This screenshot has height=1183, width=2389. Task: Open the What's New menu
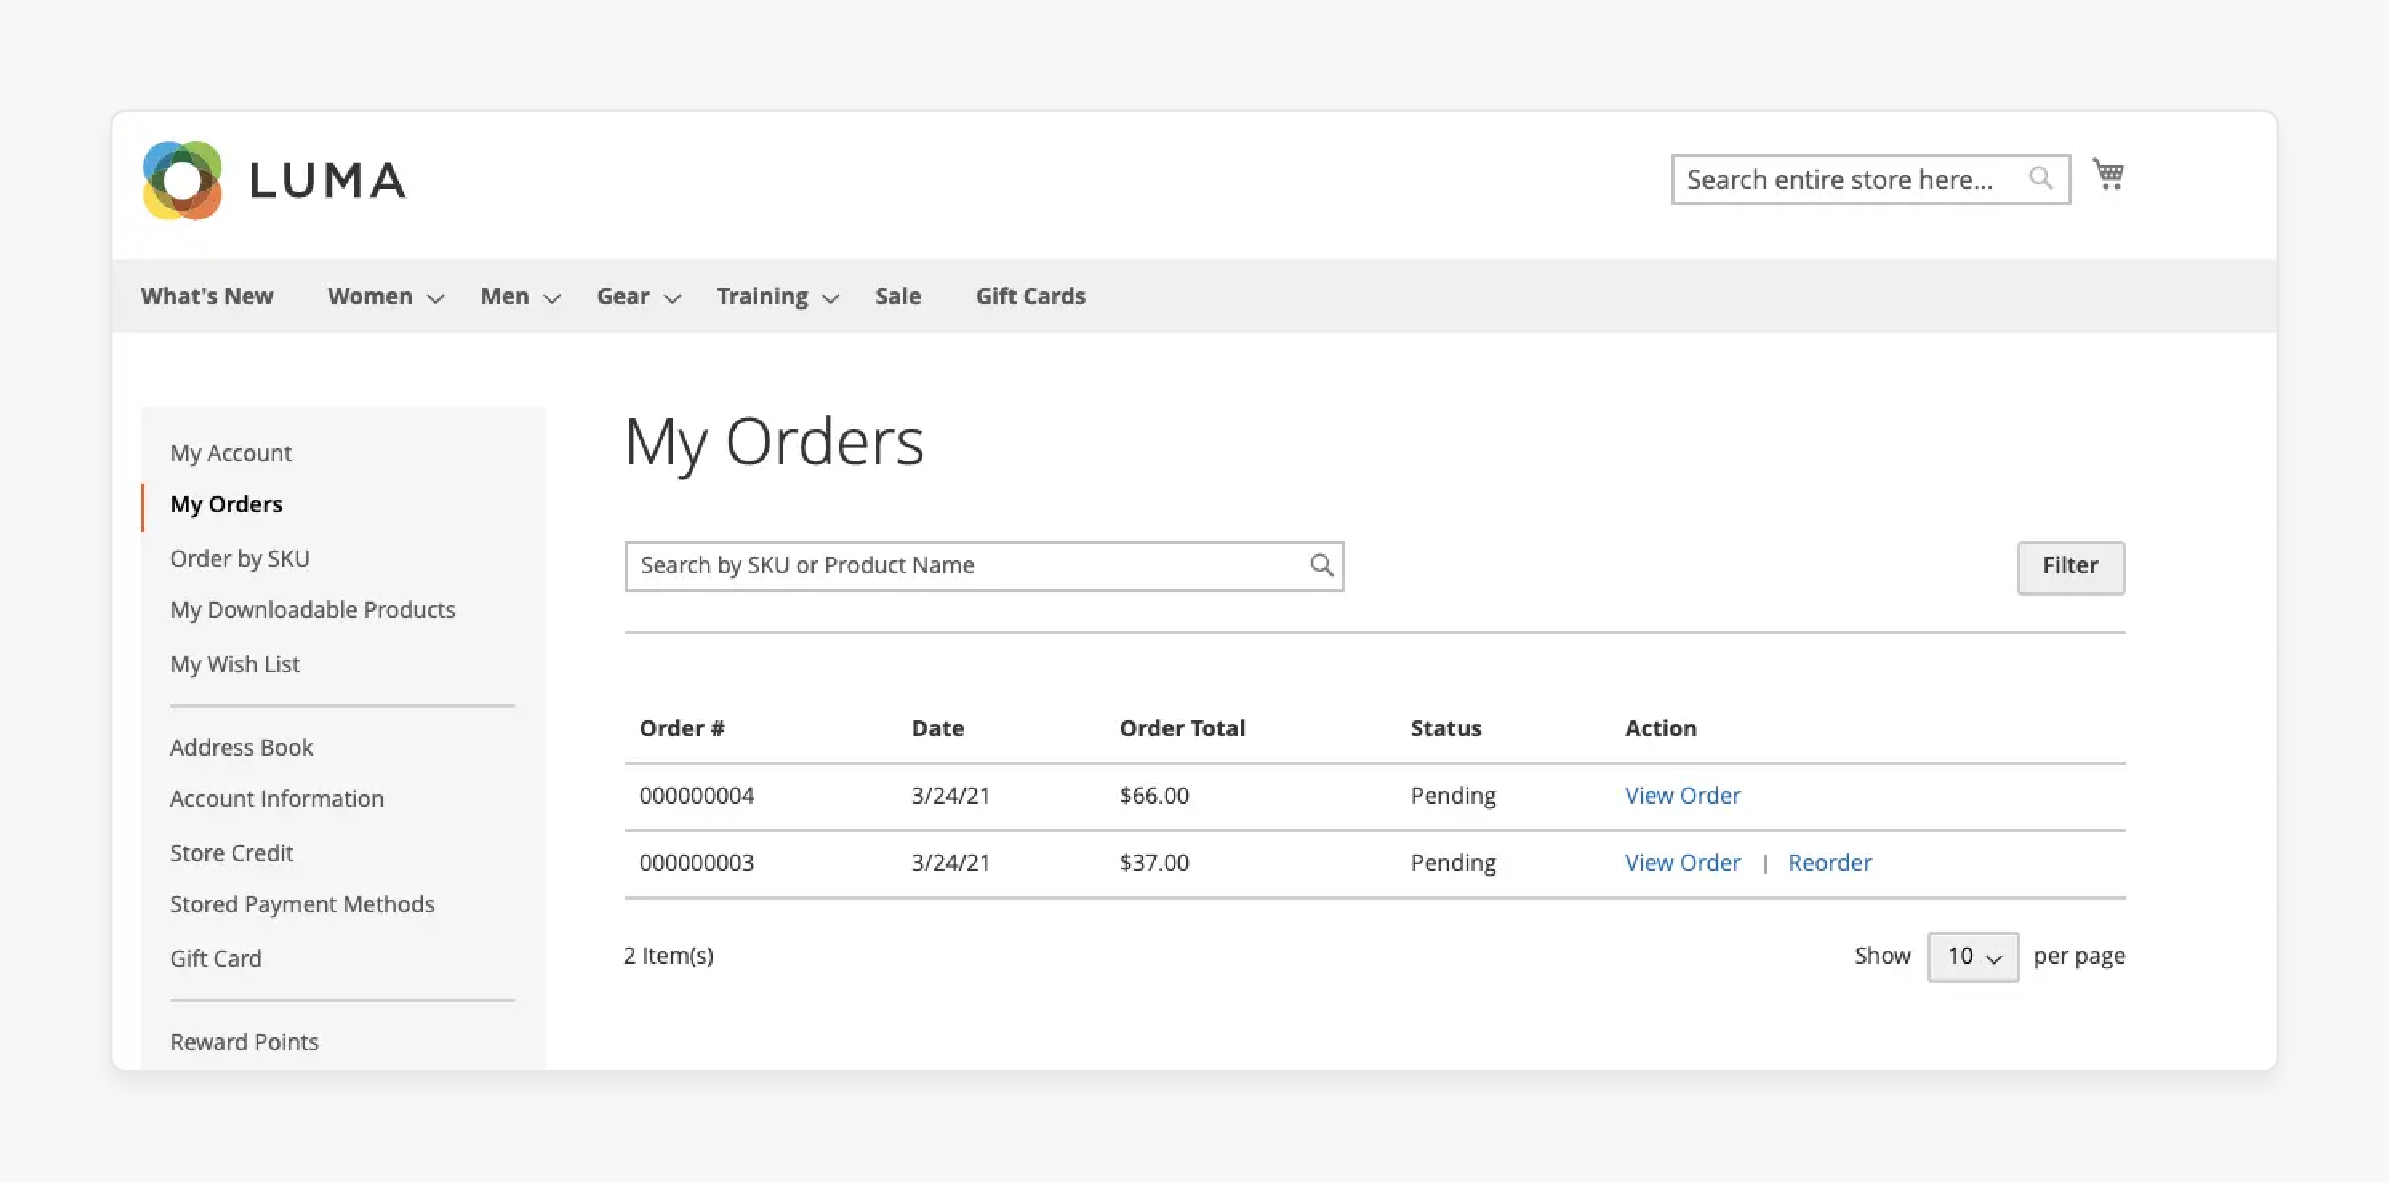point(207,296)
